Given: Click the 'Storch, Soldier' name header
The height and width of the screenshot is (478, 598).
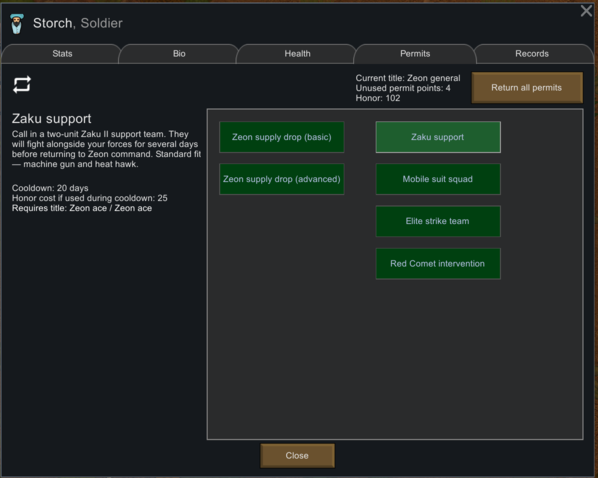Looking at the screenshot, I should [x=78, y=23].
